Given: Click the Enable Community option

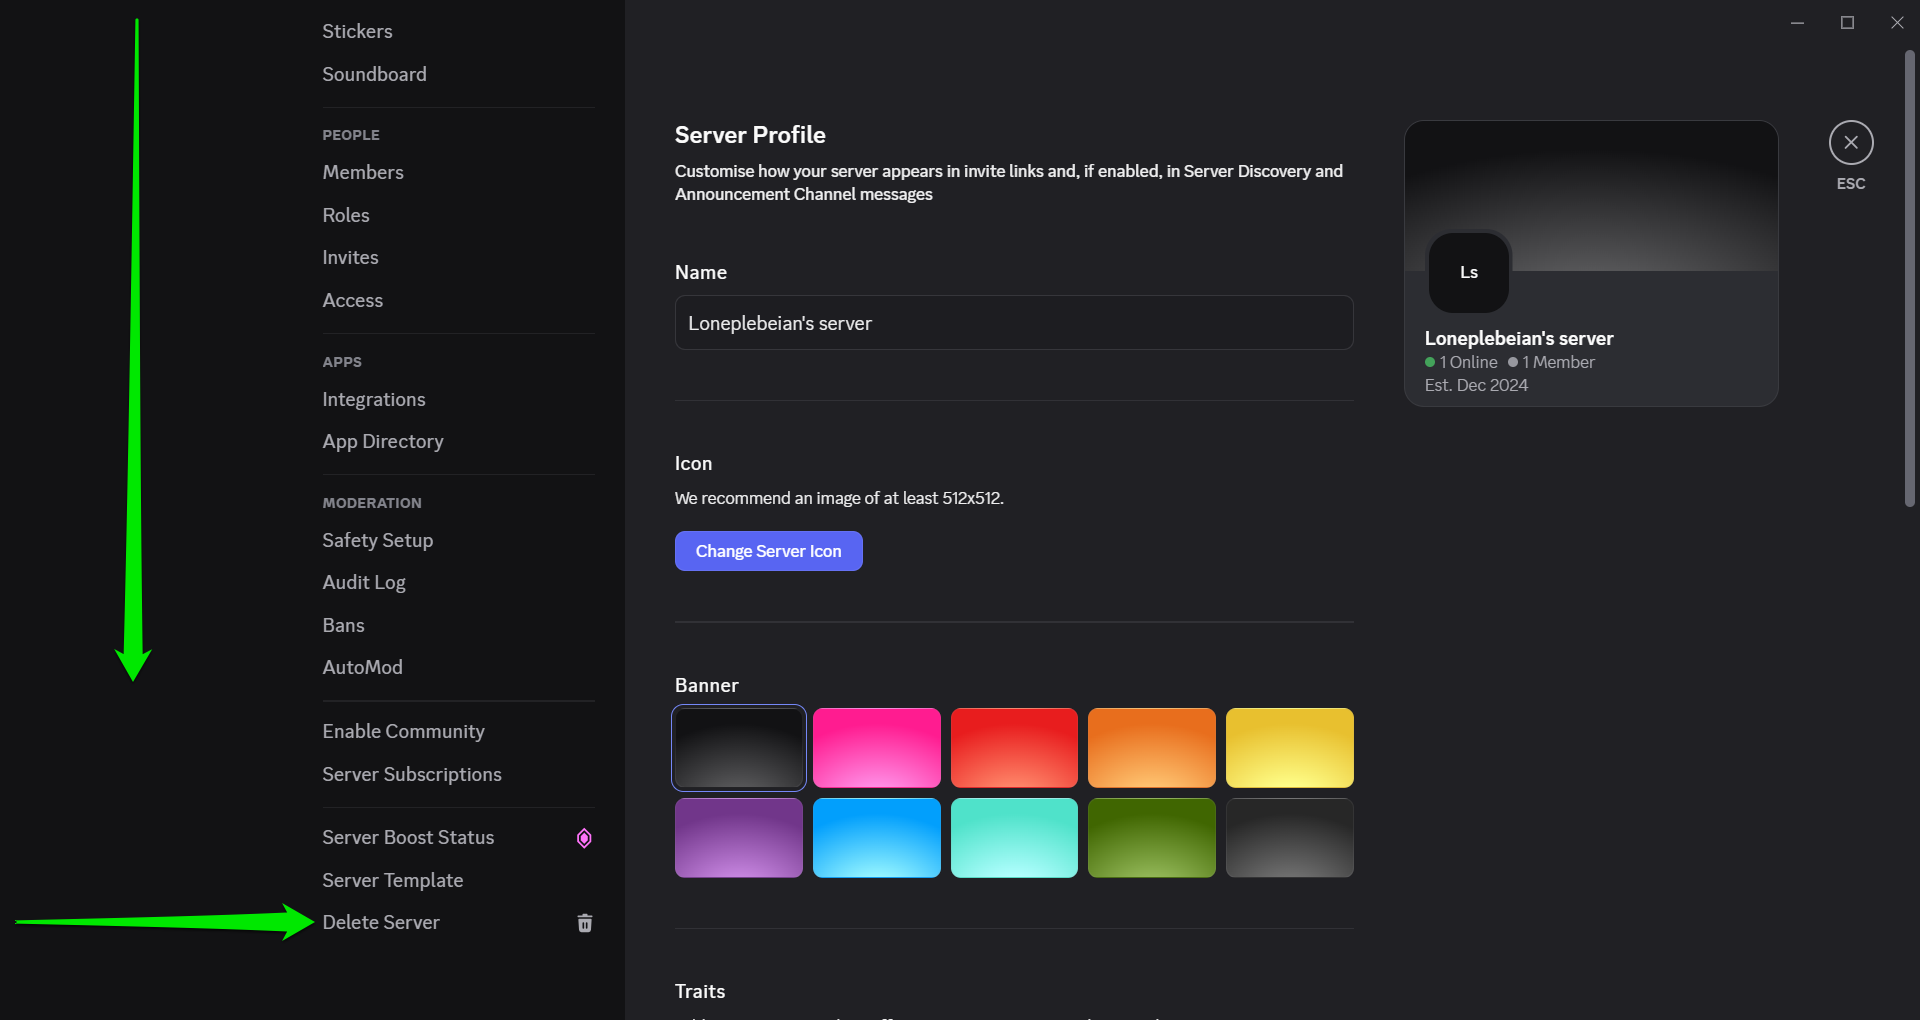Looking at the screenshot, I should tap(403, 731).
